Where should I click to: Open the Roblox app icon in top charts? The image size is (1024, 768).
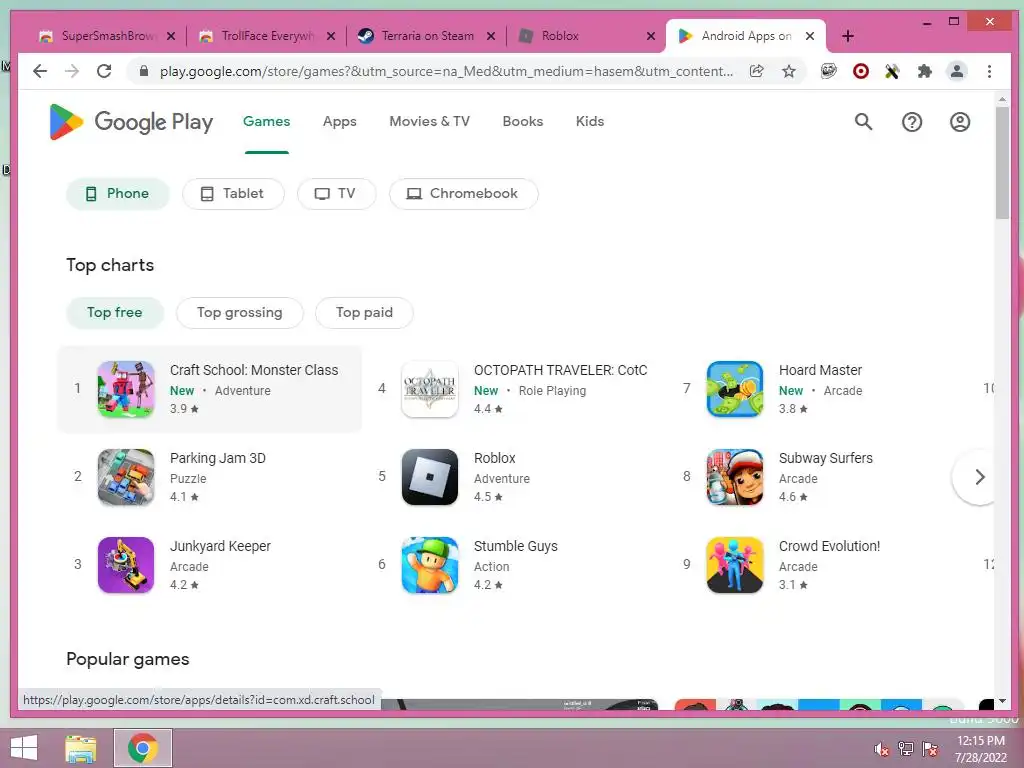tap(430, 477)
